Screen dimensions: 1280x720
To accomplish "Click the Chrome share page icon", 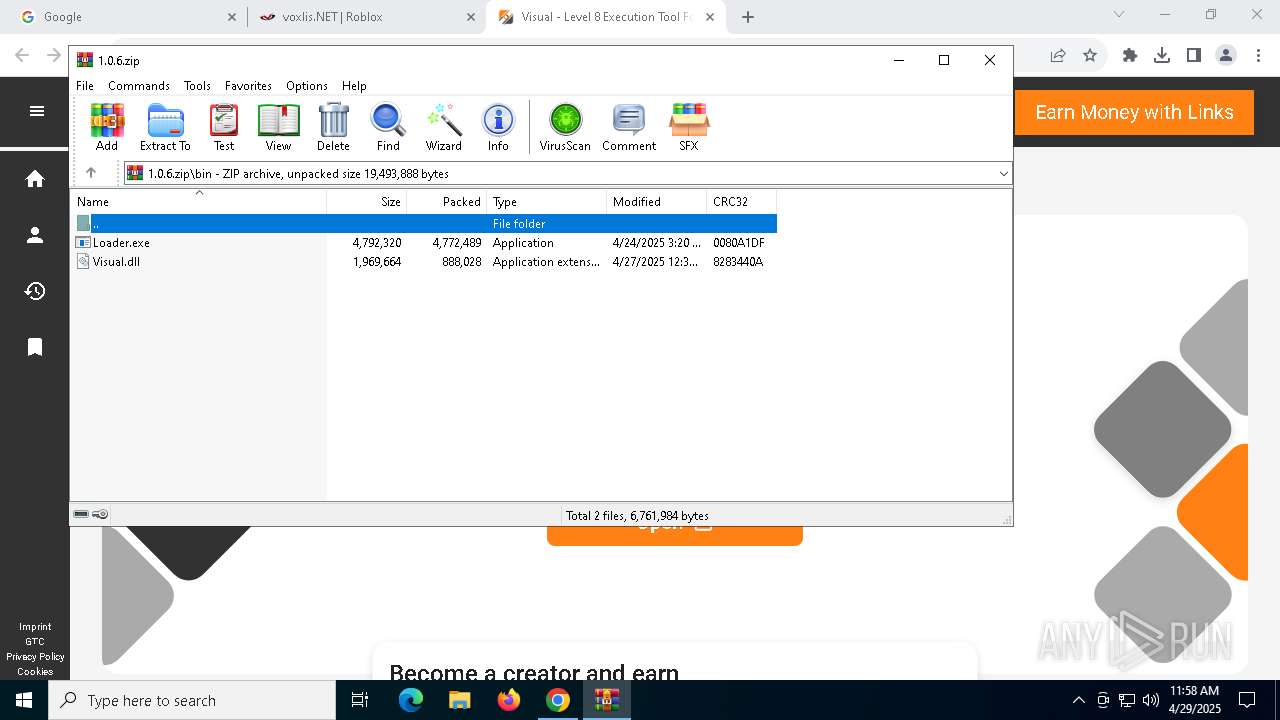I will click(1058, 56).
